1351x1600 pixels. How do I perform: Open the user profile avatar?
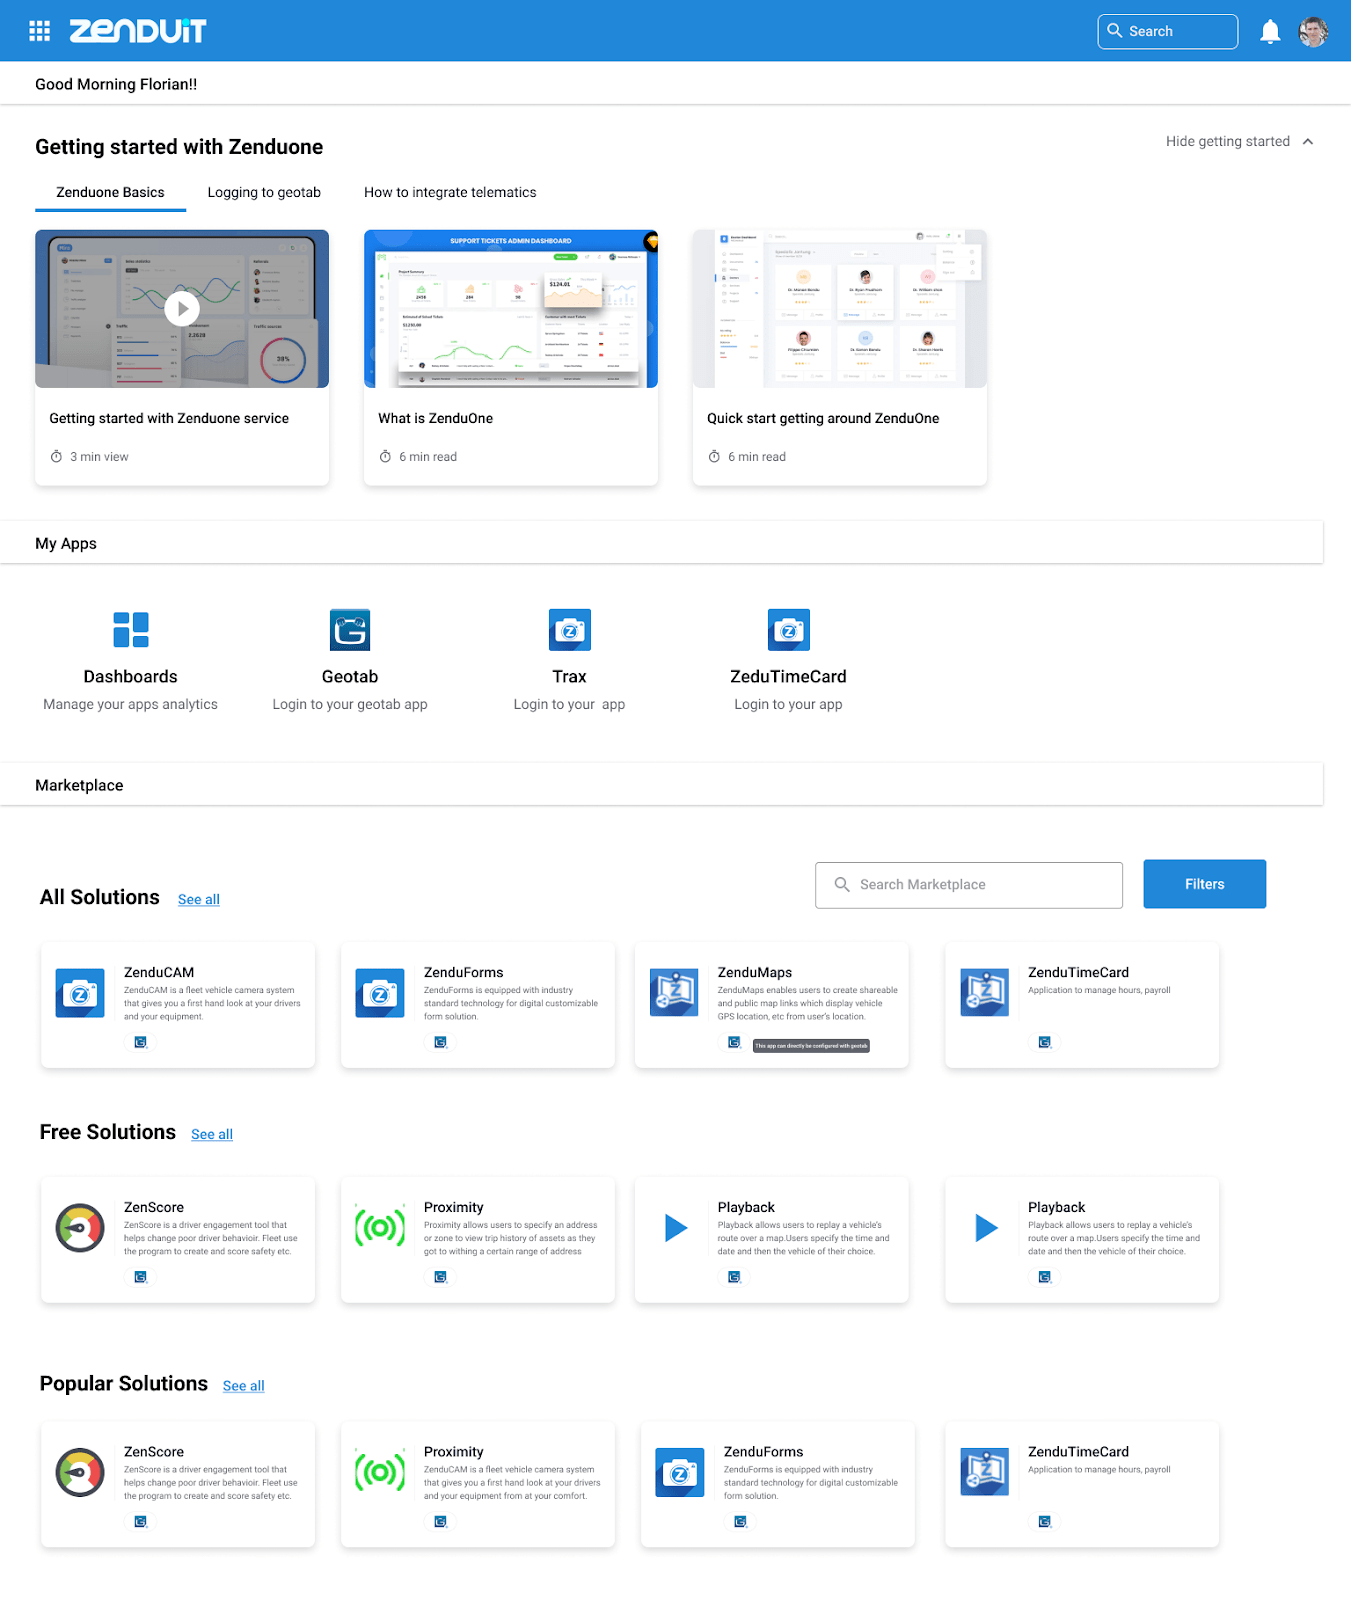coord(1313,32)
